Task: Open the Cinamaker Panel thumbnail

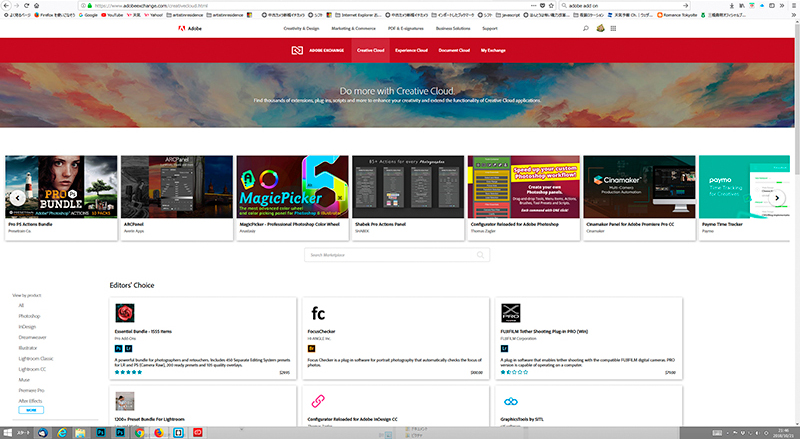Action: [639, 187]
